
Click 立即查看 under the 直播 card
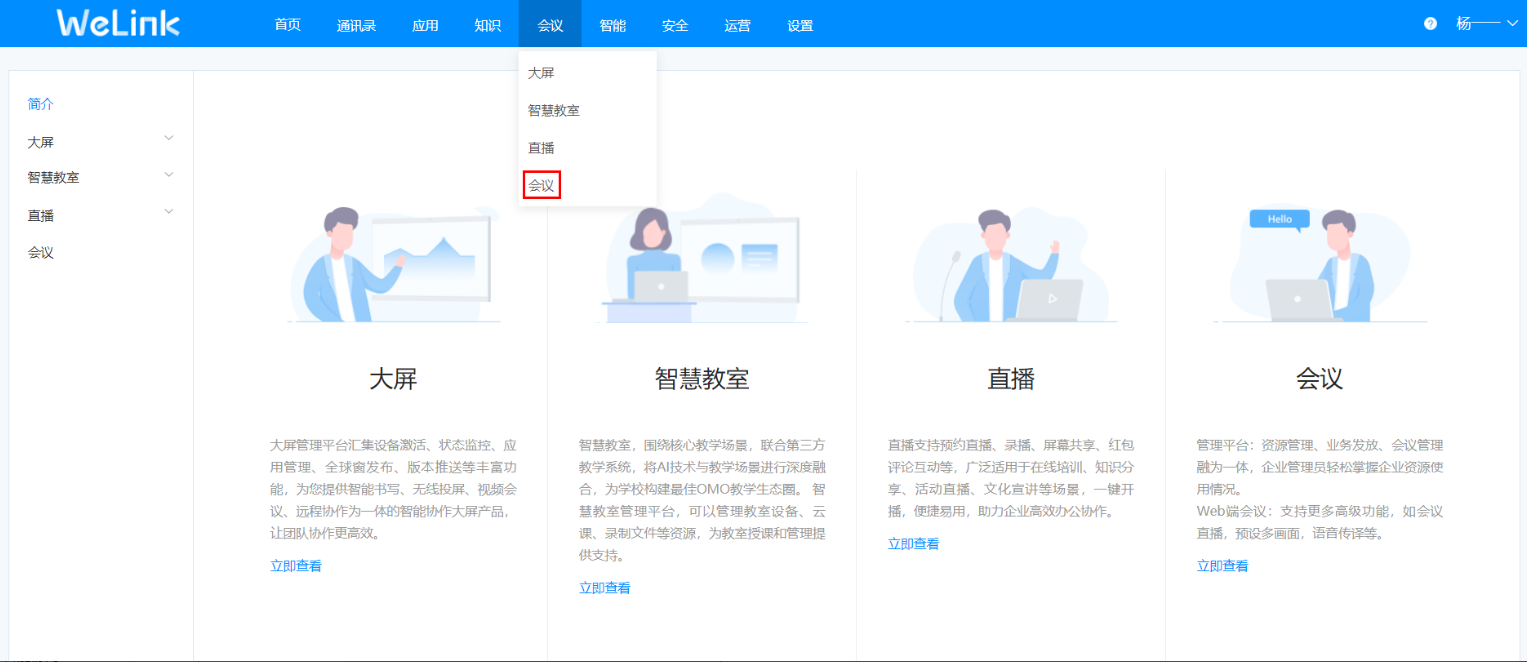912,543
